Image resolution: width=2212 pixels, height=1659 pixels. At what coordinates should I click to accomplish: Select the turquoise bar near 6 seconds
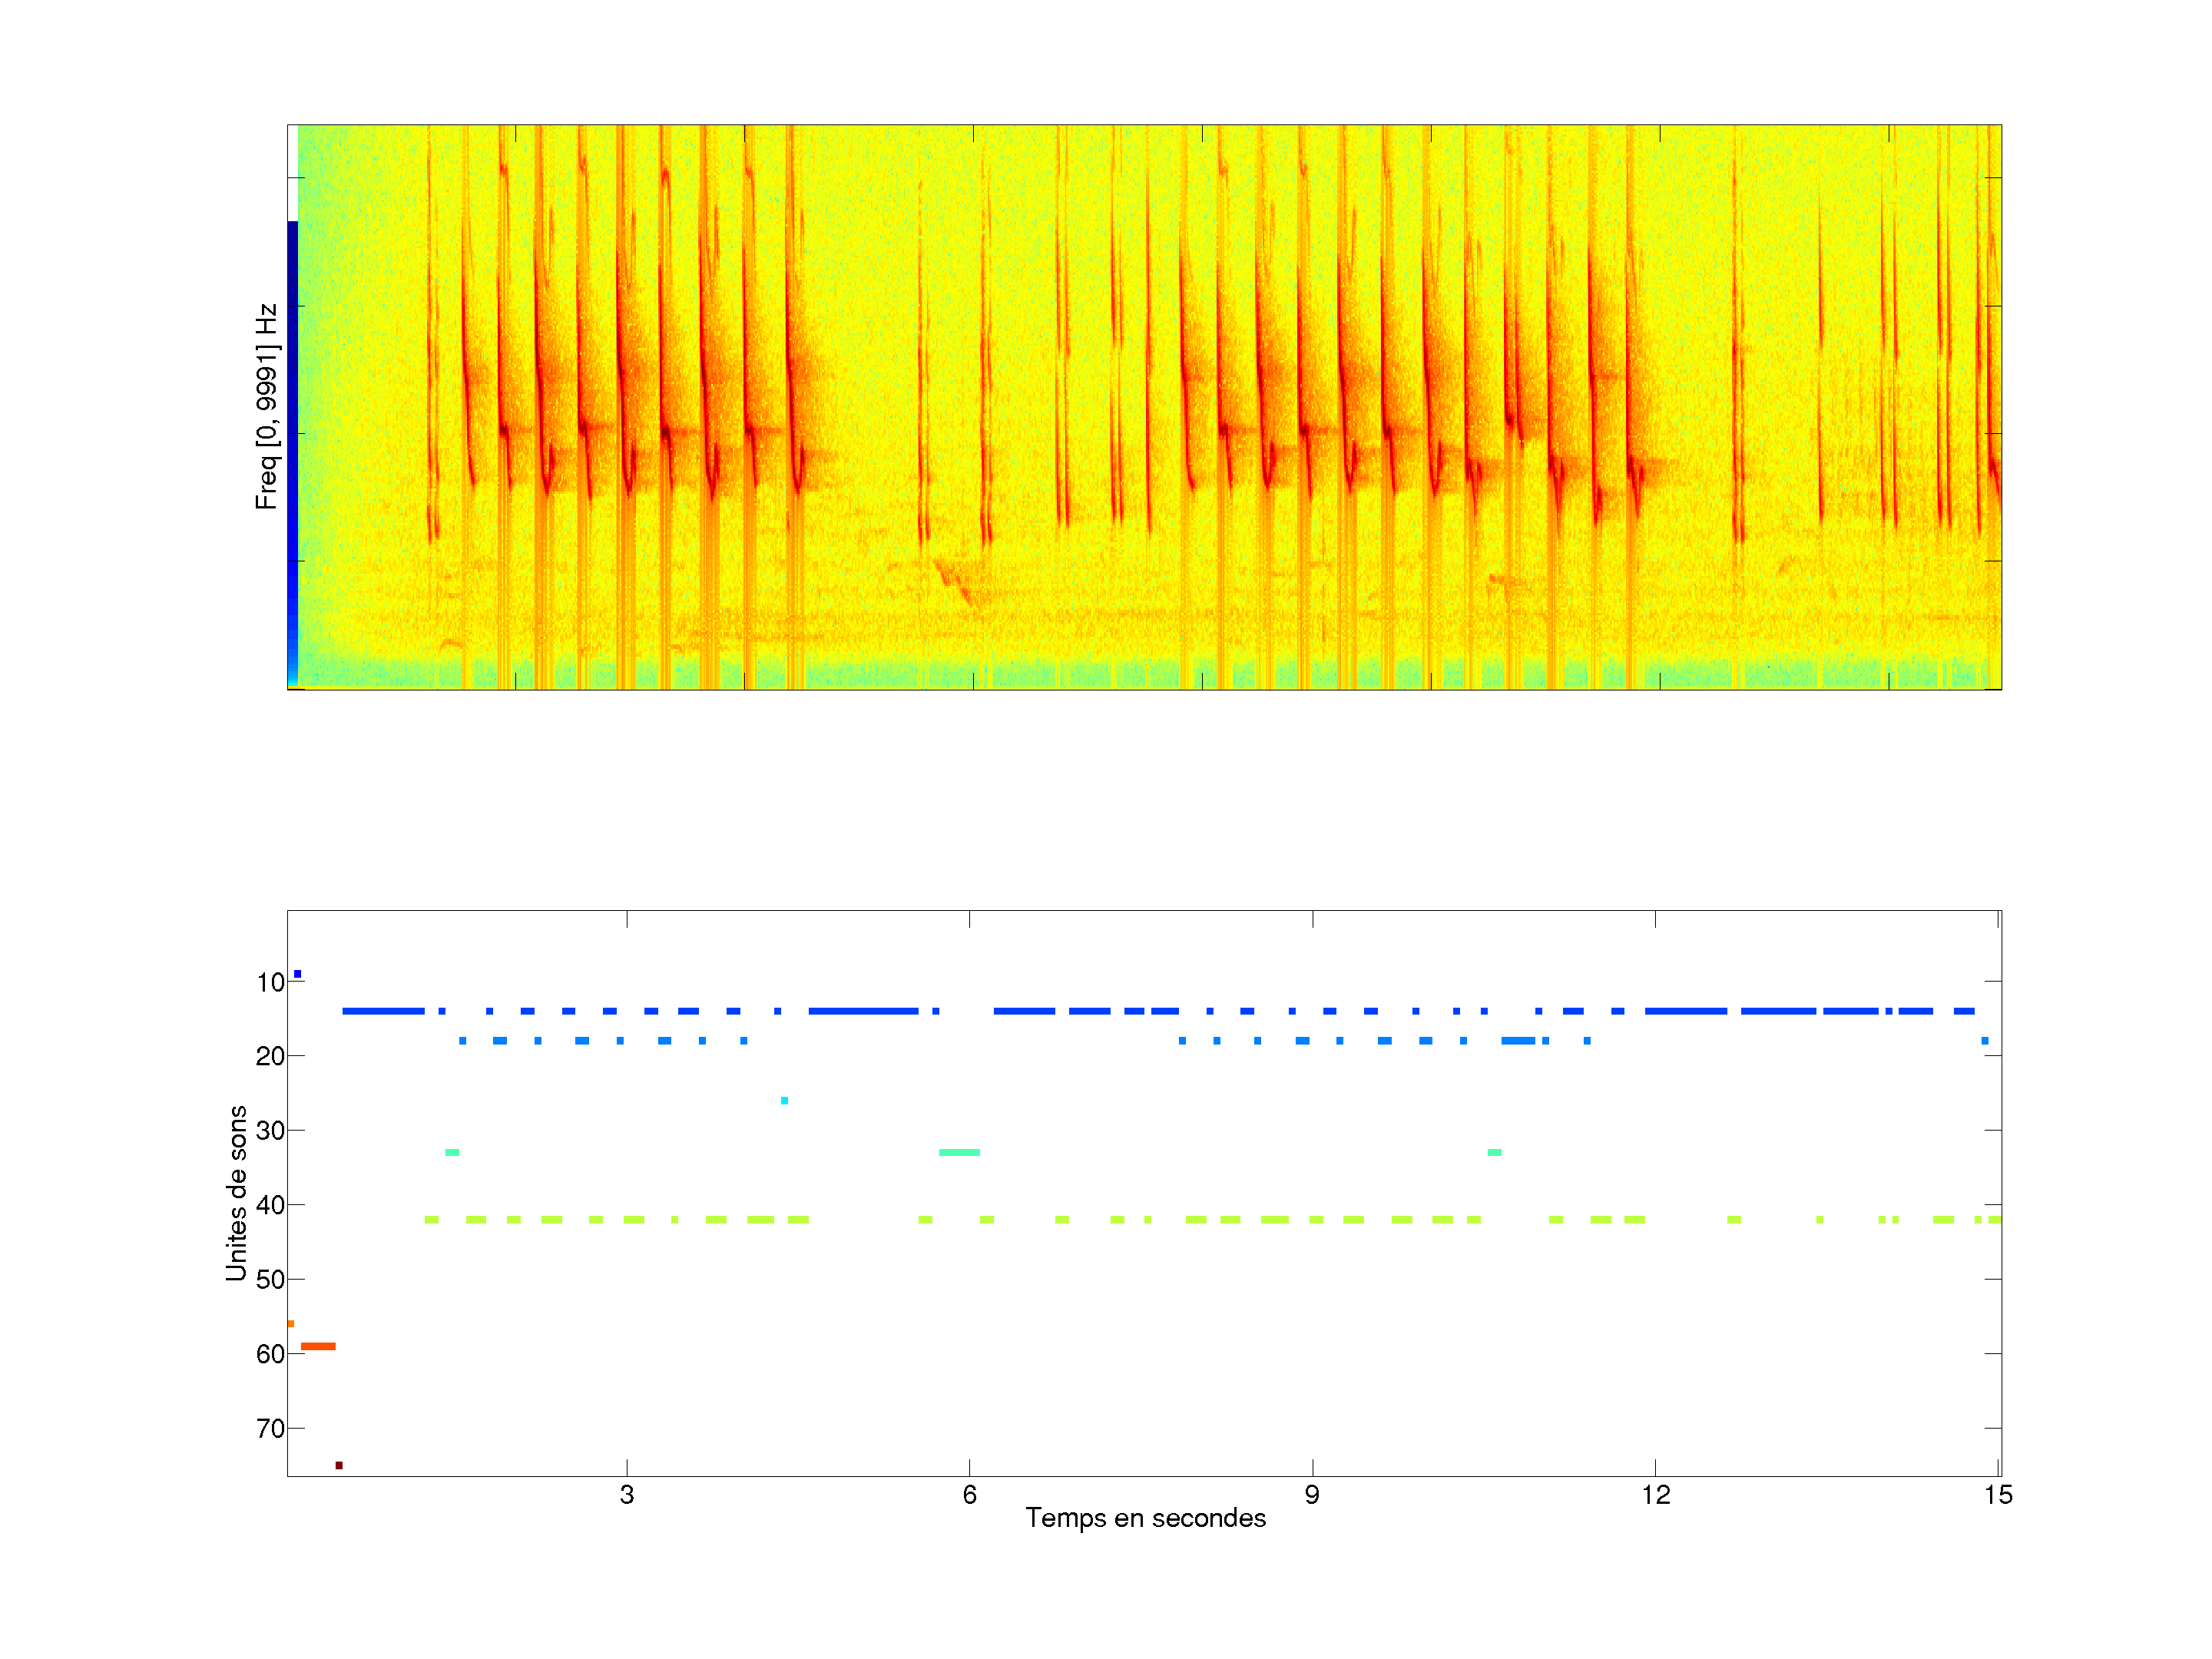click(x=959, y=1152)
